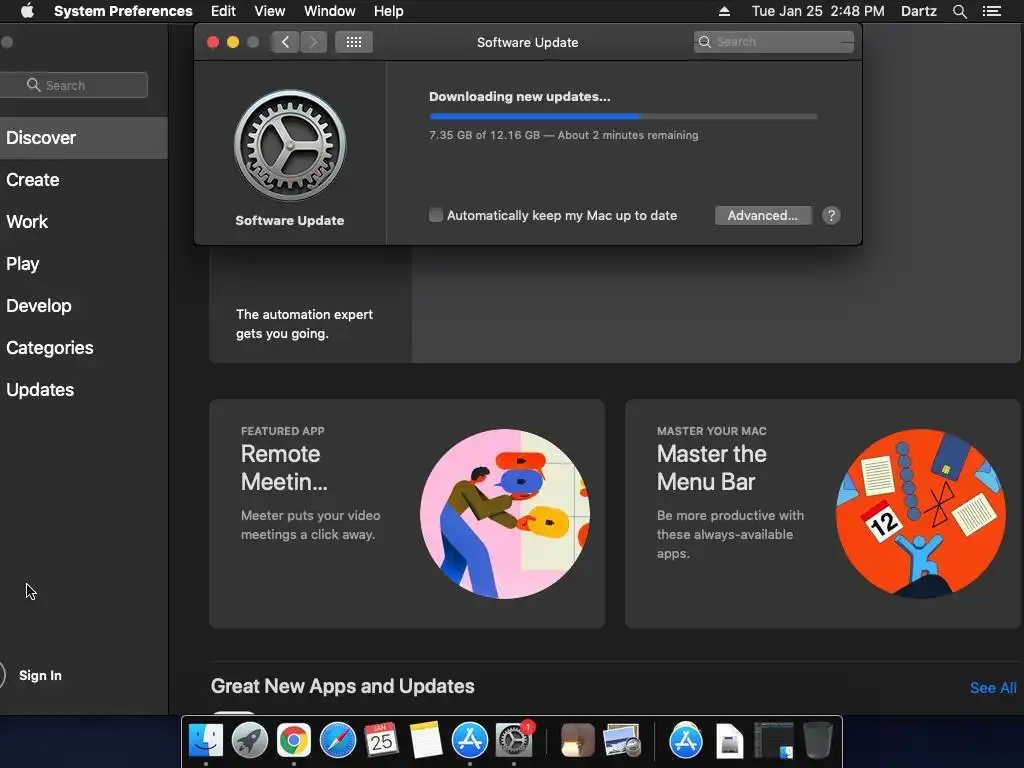Click the Remote Meeting circular artwork

click(505, 514)
